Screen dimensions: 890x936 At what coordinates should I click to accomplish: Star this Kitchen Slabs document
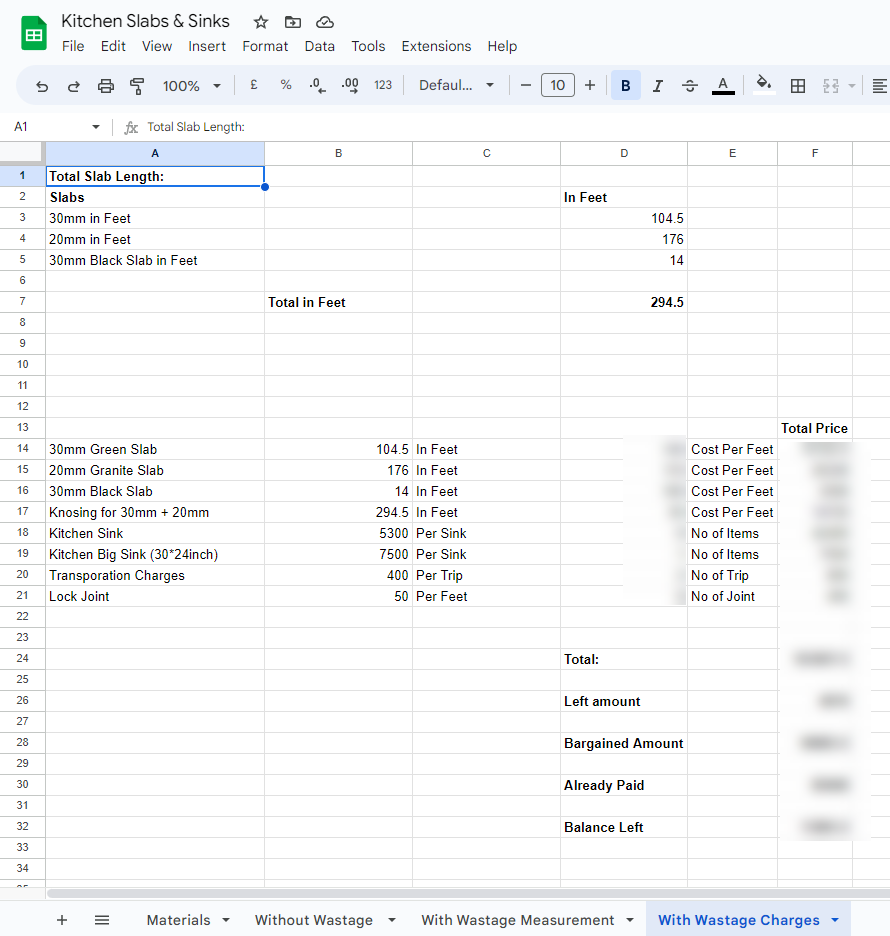pos(261,22)
